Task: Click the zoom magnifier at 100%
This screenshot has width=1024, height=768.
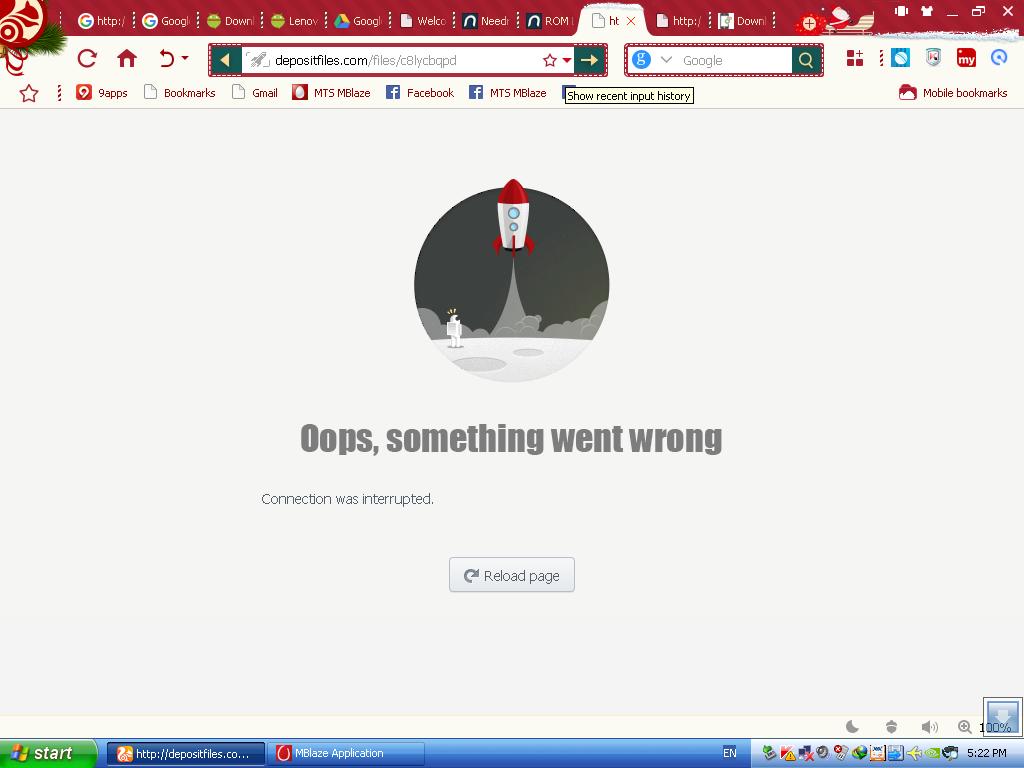Action: 965,727
